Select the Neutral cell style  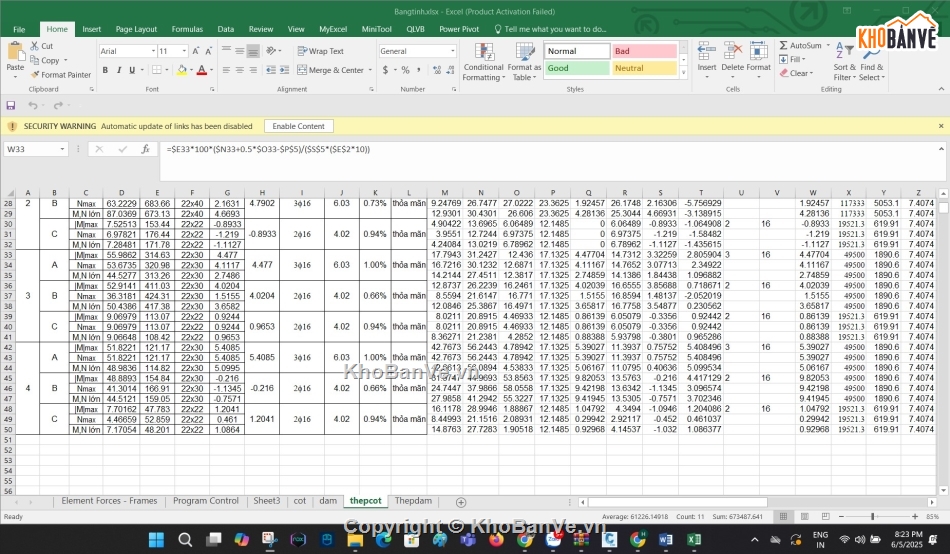(x=644, y=68)
